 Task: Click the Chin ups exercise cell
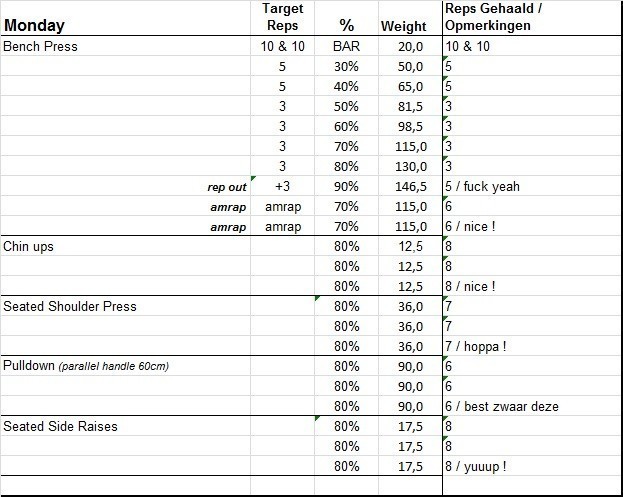pyautogui.click(x=29, y=247)
